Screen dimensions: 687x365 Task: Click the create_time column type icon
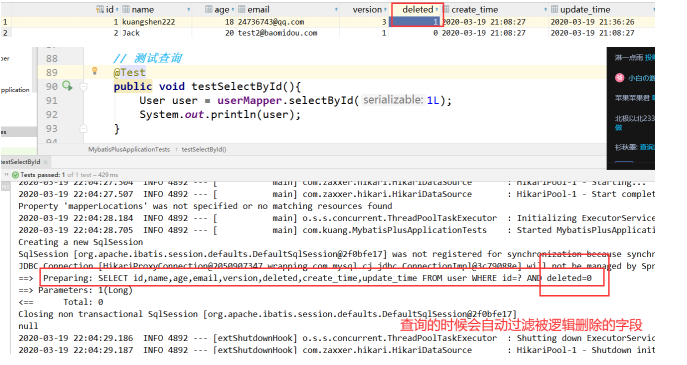tap(446, 9)
